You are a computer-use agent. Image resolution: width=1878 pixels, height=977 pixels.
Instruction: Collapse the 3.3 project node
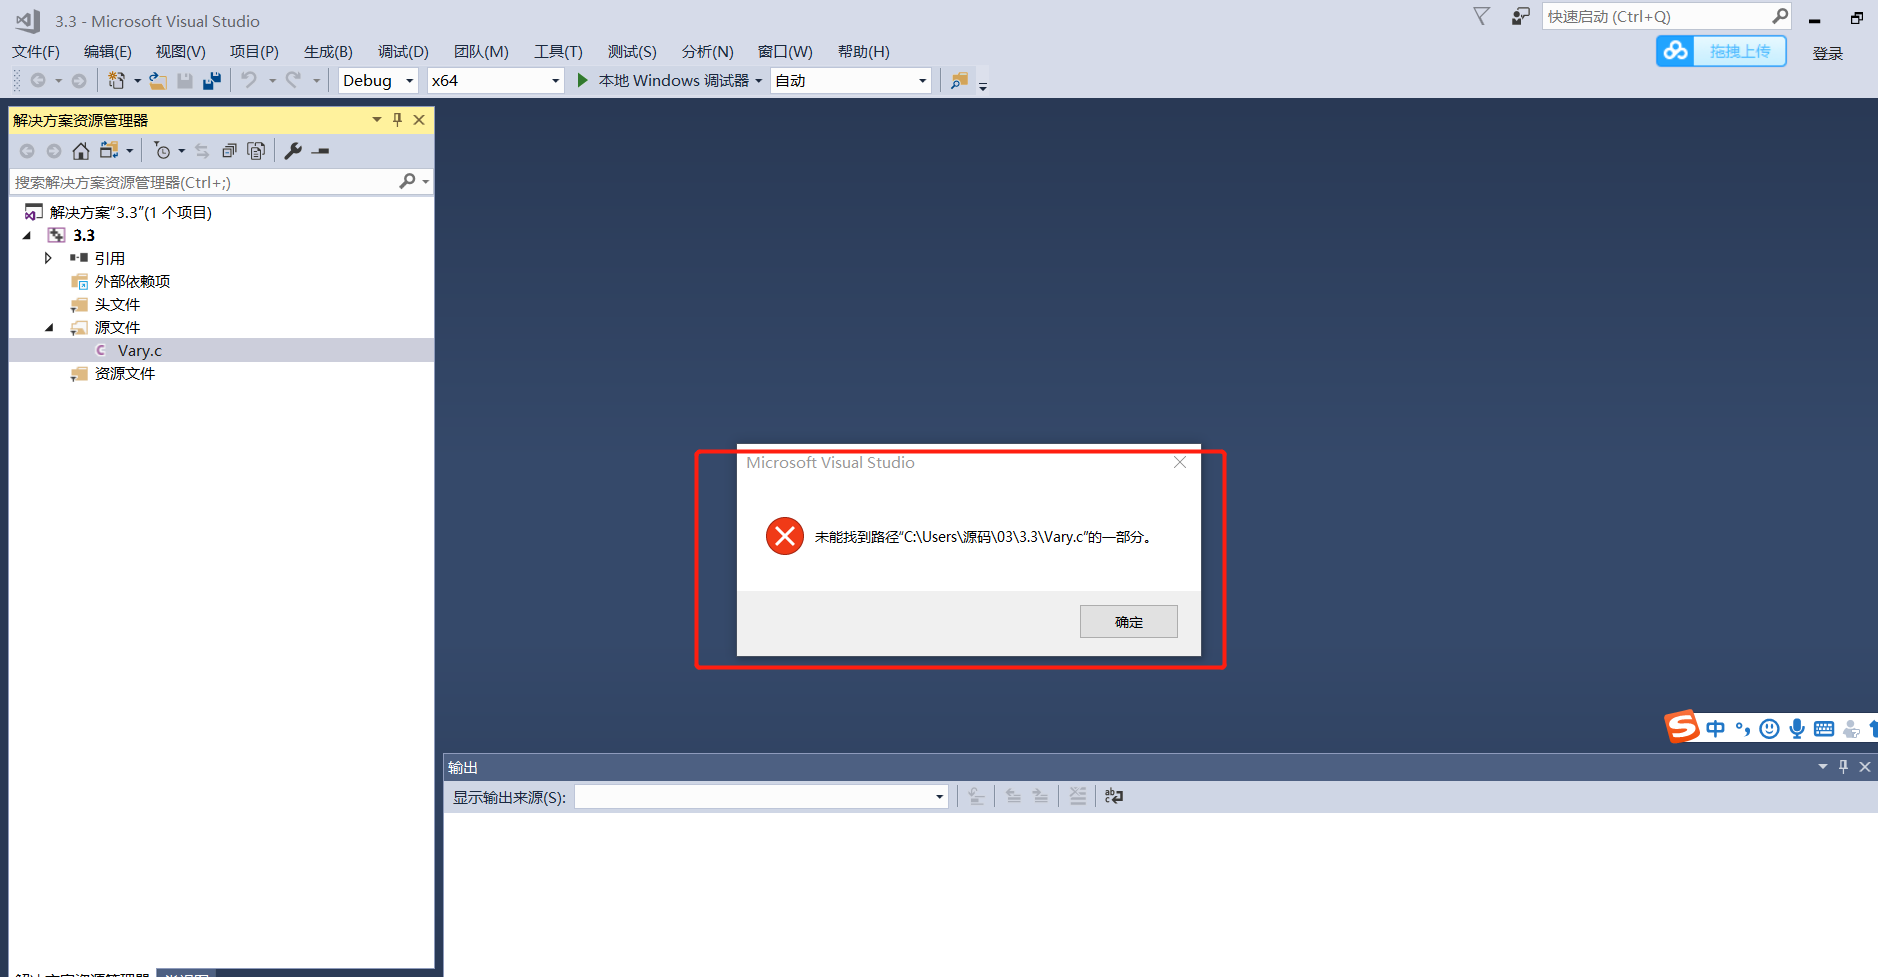click(x=27, y=236)
